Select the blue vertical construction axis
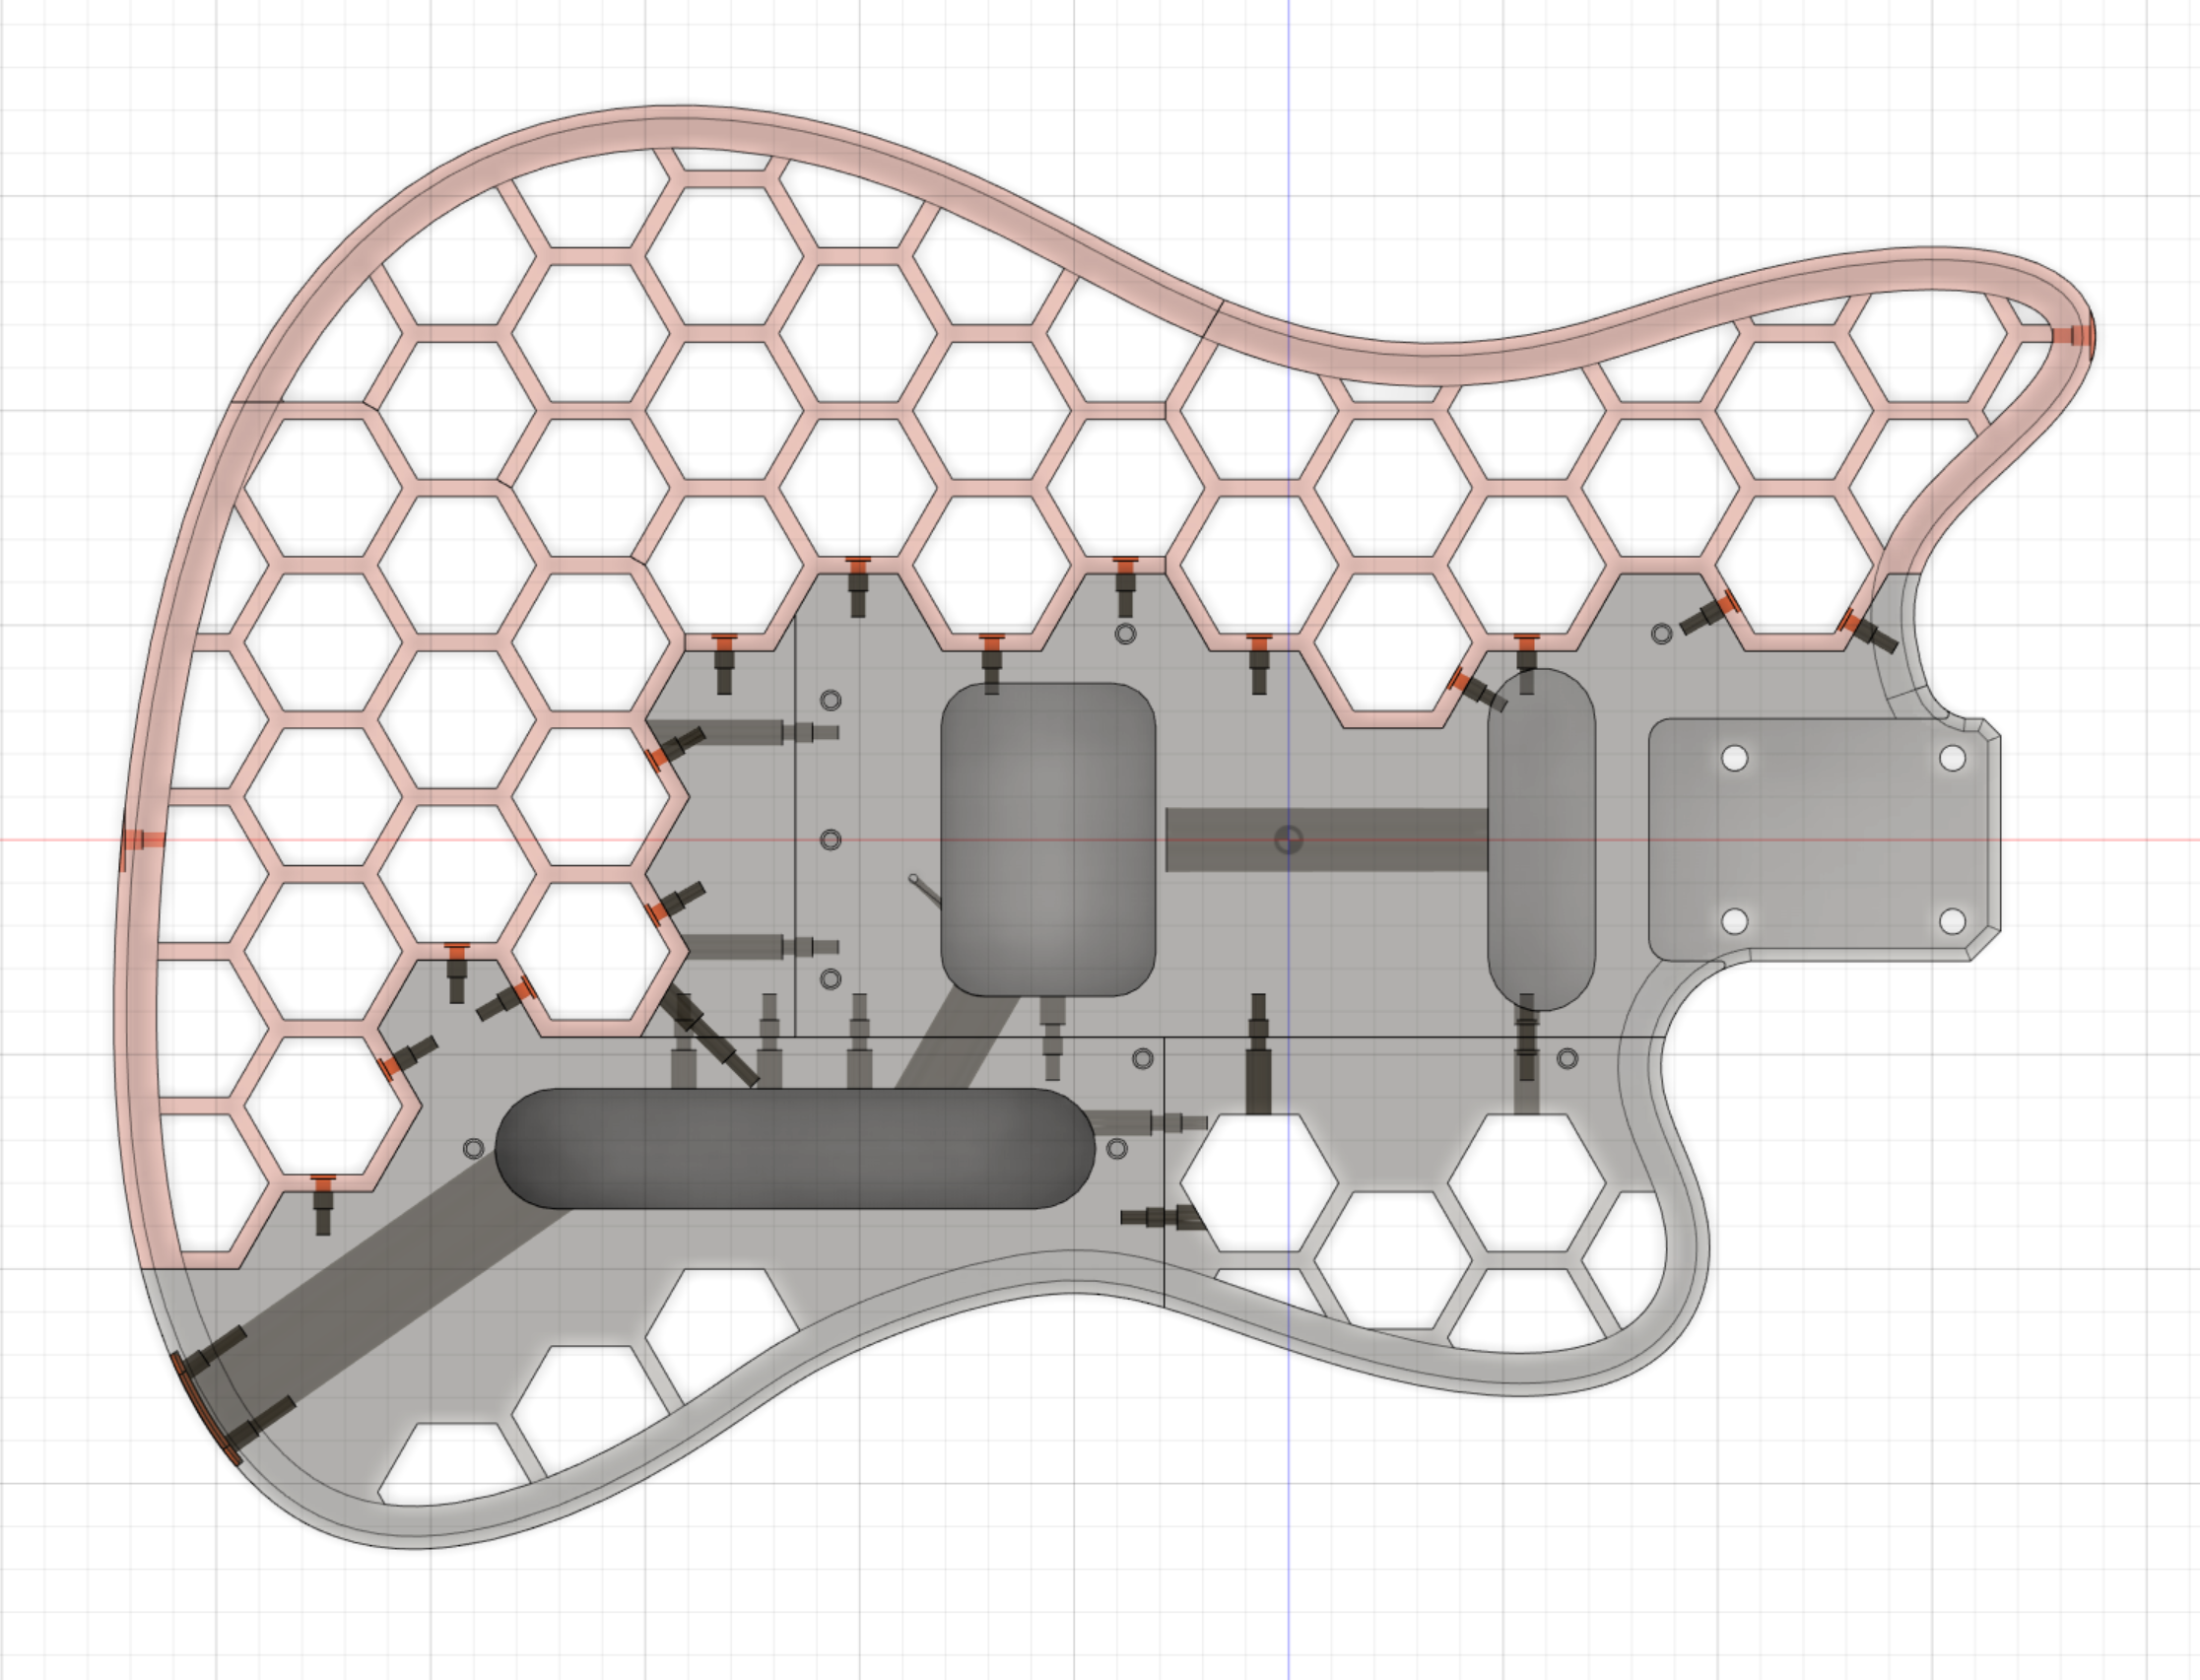2200x1680 pixels. [1291, 1500]
